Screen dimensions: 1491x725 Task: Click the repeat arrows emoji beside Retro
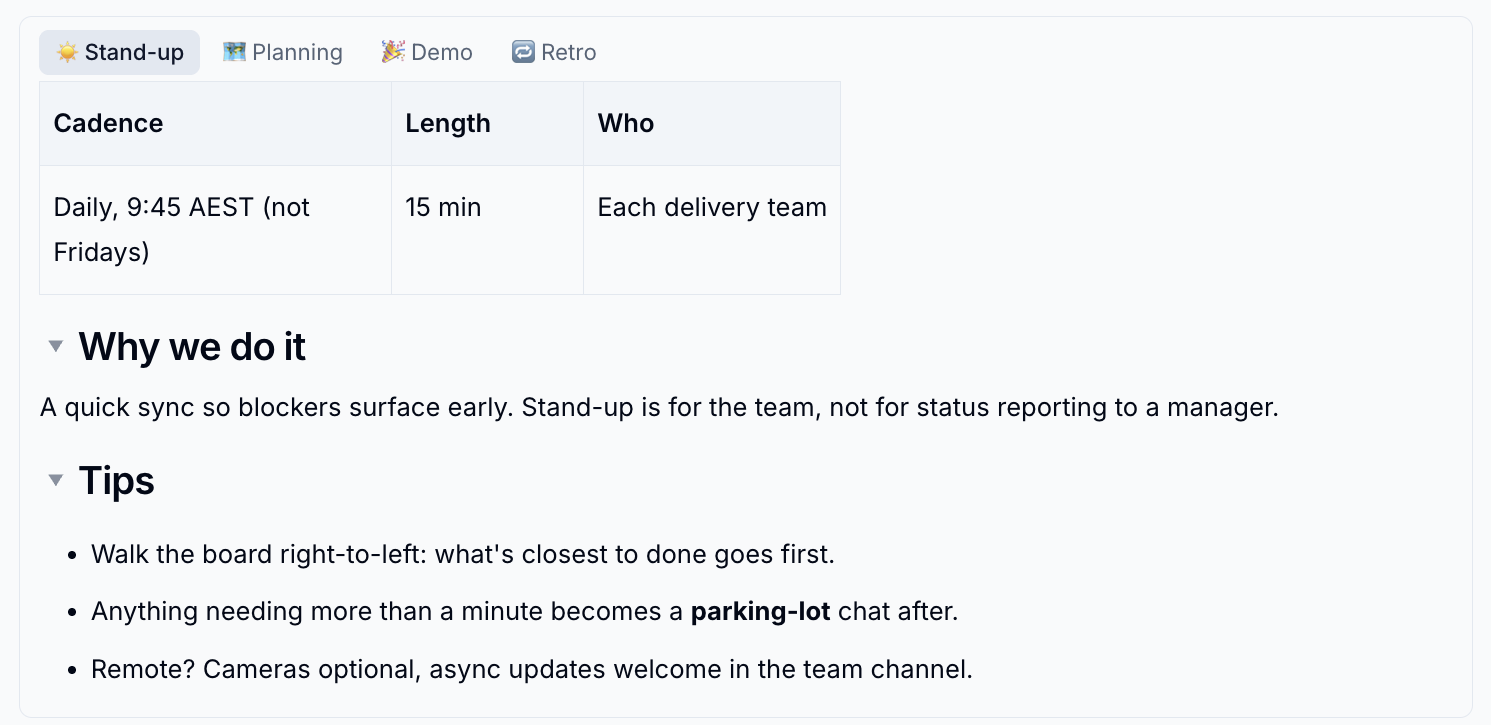(x=523, y=52)
